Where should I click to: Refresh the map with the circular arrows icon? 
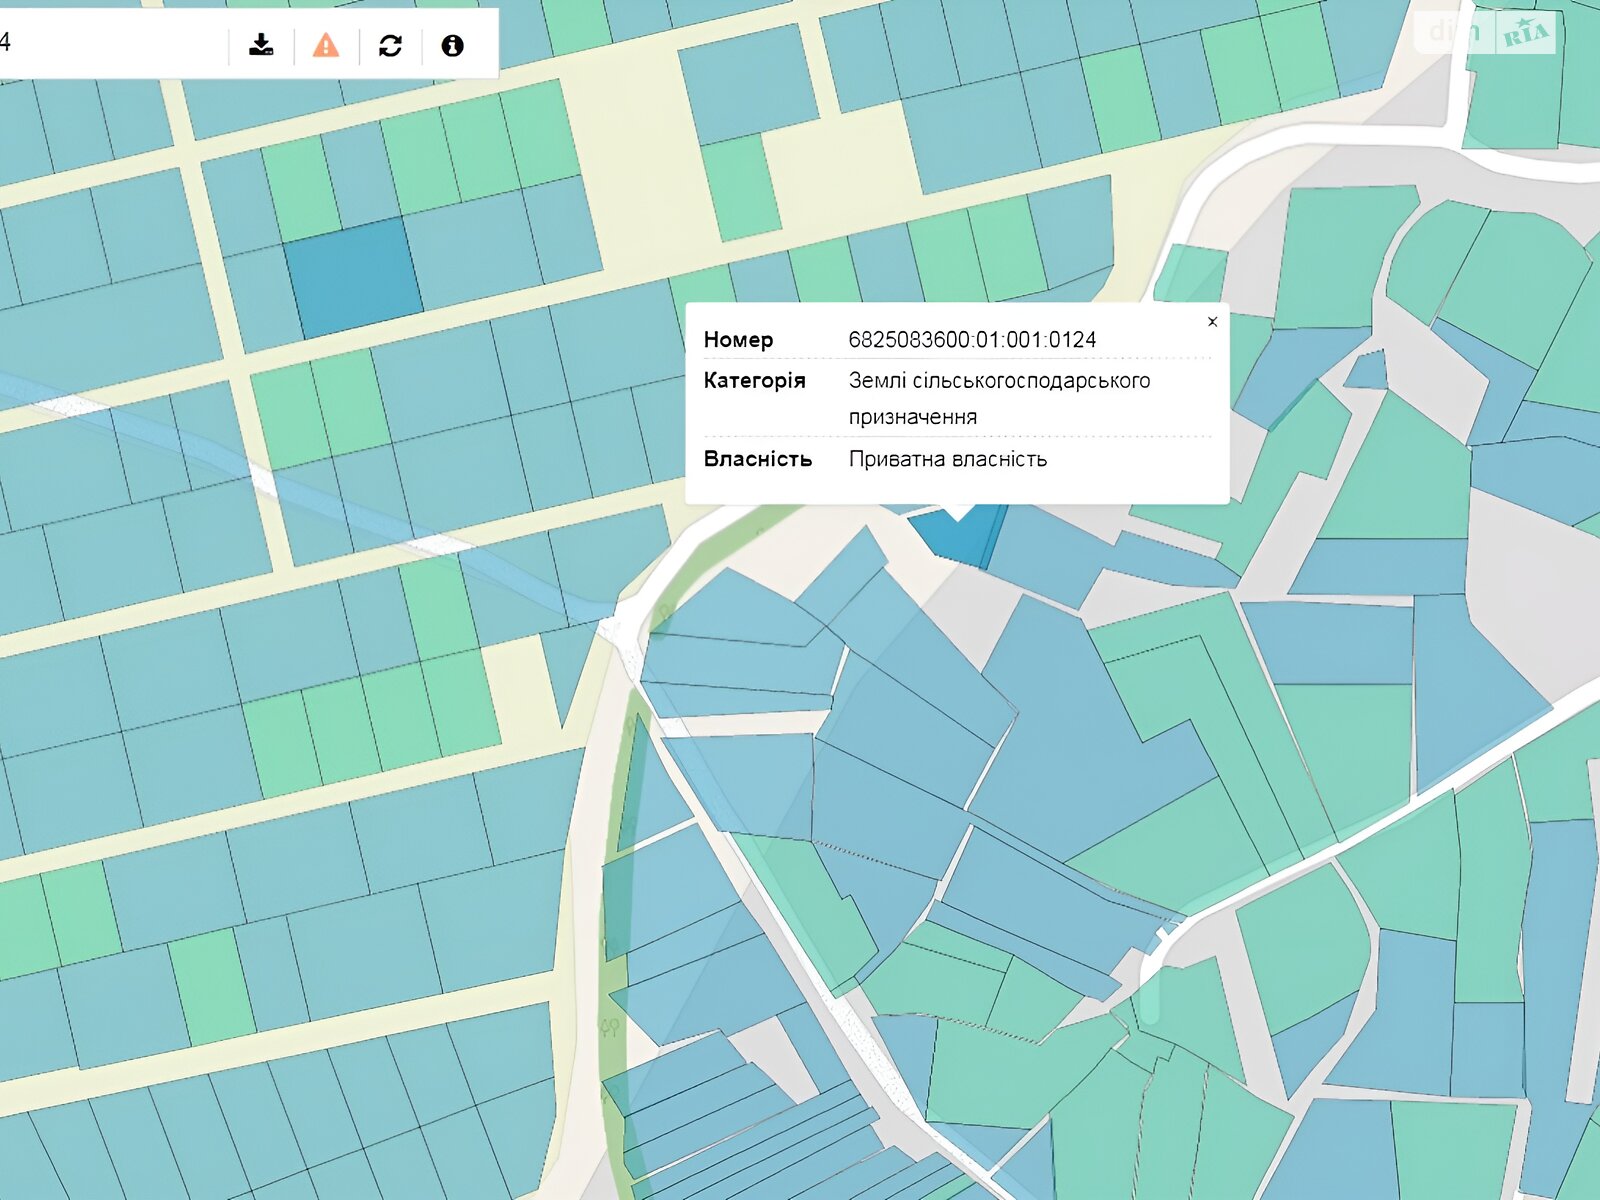tap(390, 45)
